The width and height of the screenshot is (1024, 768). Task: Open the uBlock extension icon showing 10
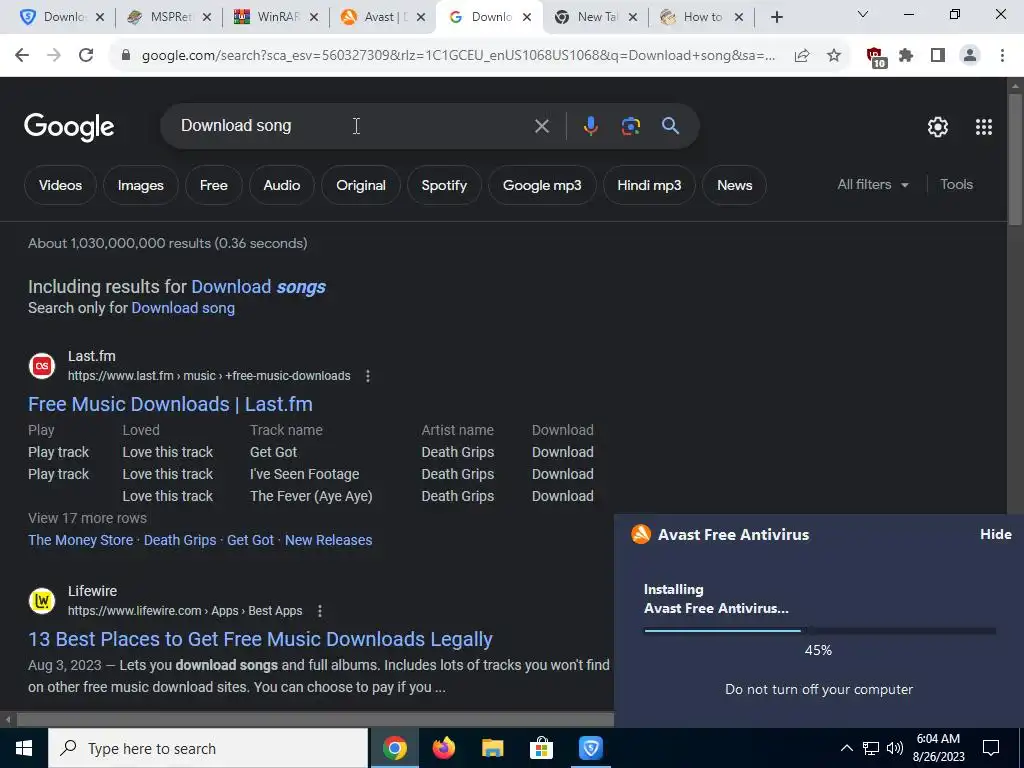pos(875,57)
